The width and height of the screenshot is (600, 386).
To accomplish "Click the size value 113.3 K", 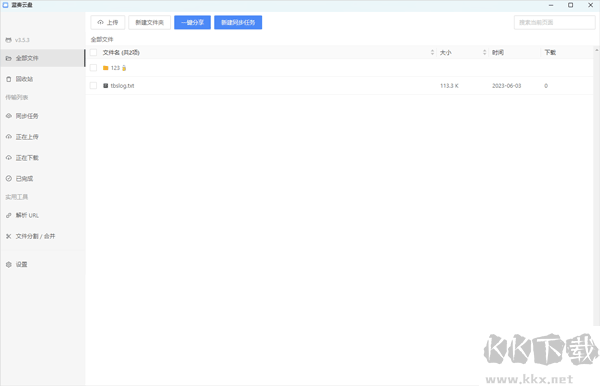I will [x=449, y=86].
